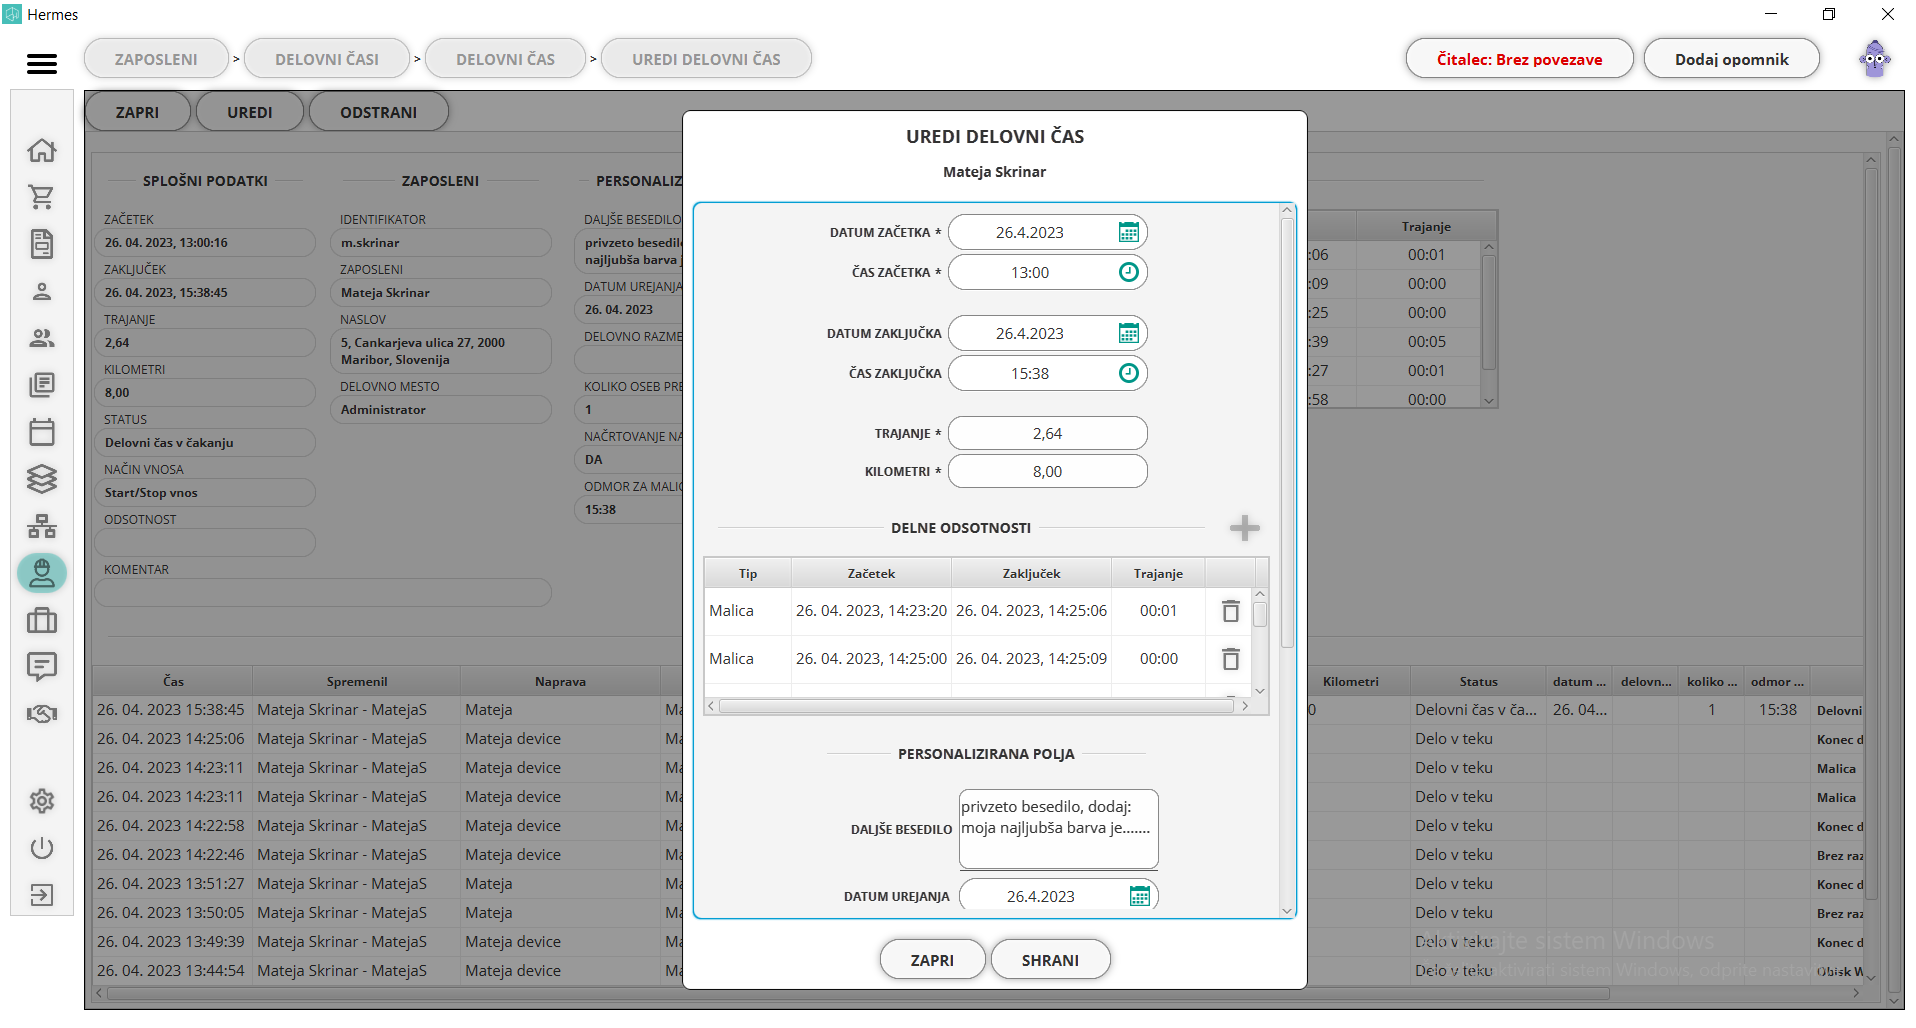Open the handshake sidebar icon
This screenshot has height=1028, width=1916.
point(42,714)
